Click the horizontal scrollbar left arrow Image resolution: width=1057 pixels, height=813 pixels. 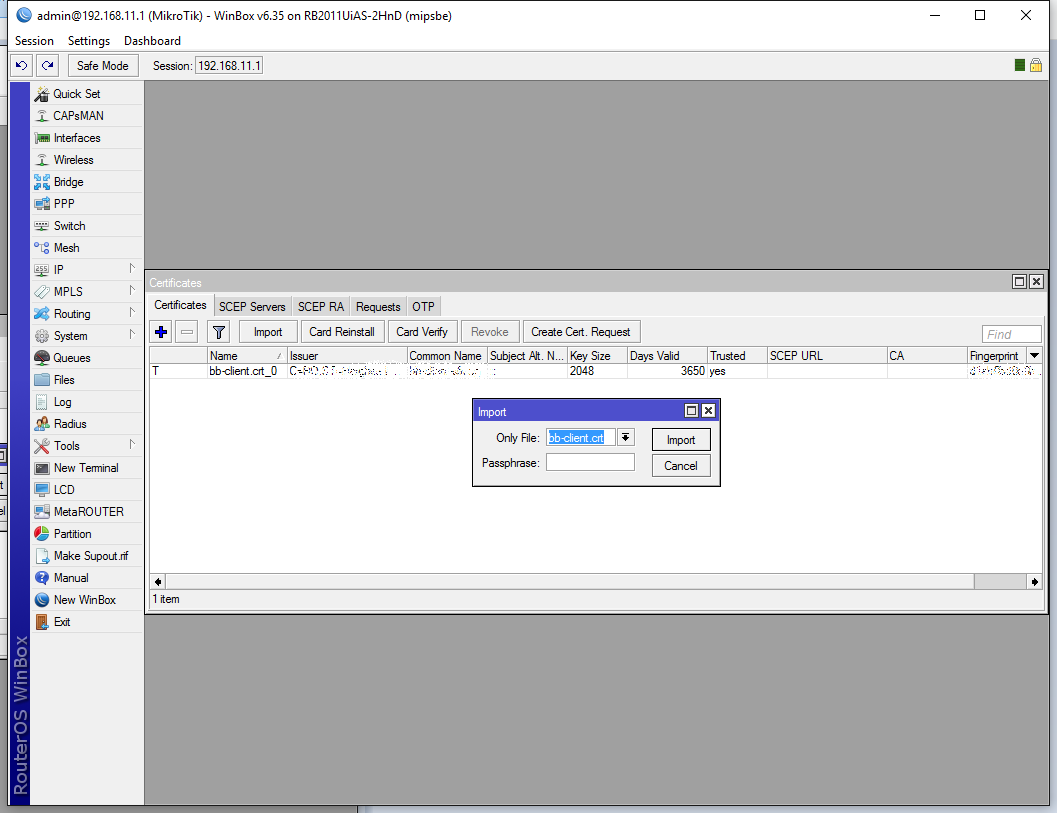pyautogui.click(x=158, y=582)
